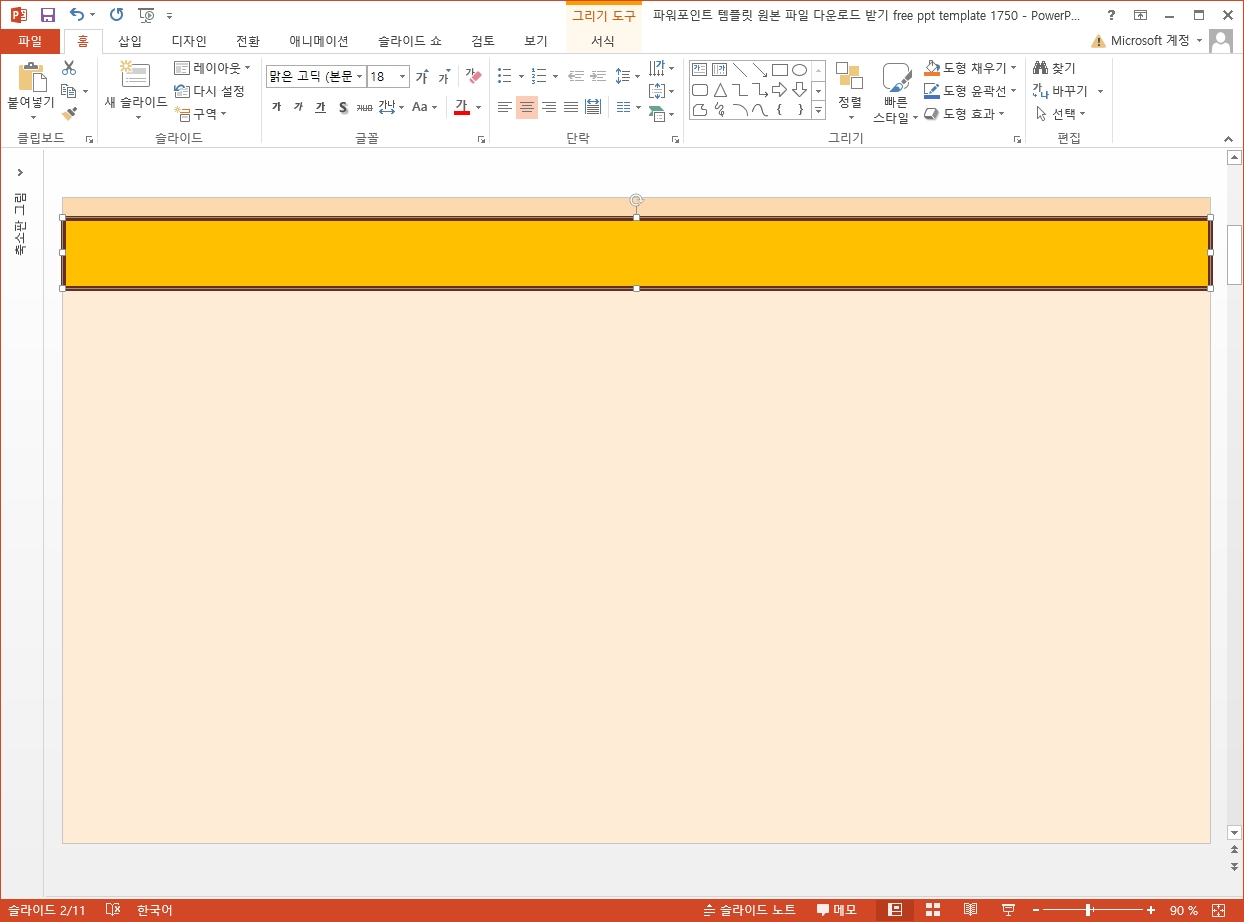The image size is (1244, 922).
Task: Align text to the left
Action: [x=505, y=107]
